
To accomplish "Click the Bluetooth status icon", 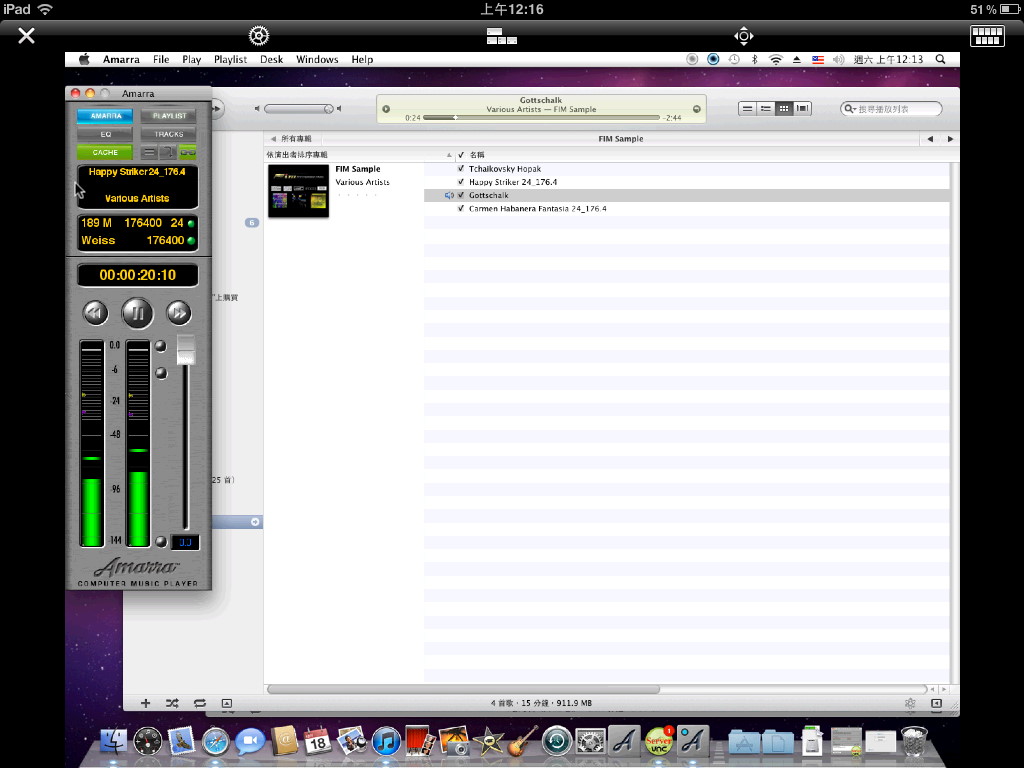I will 754,59.
